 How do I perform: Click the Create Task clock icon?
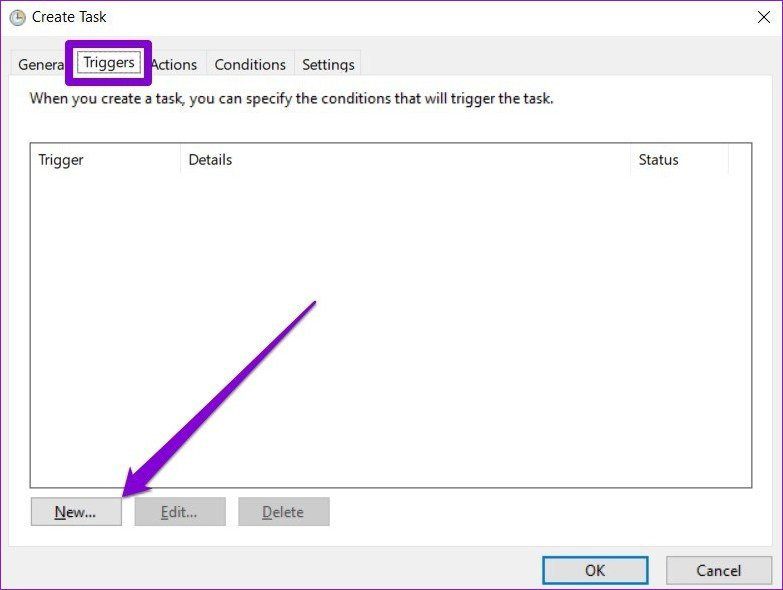[x=17, y=17]
